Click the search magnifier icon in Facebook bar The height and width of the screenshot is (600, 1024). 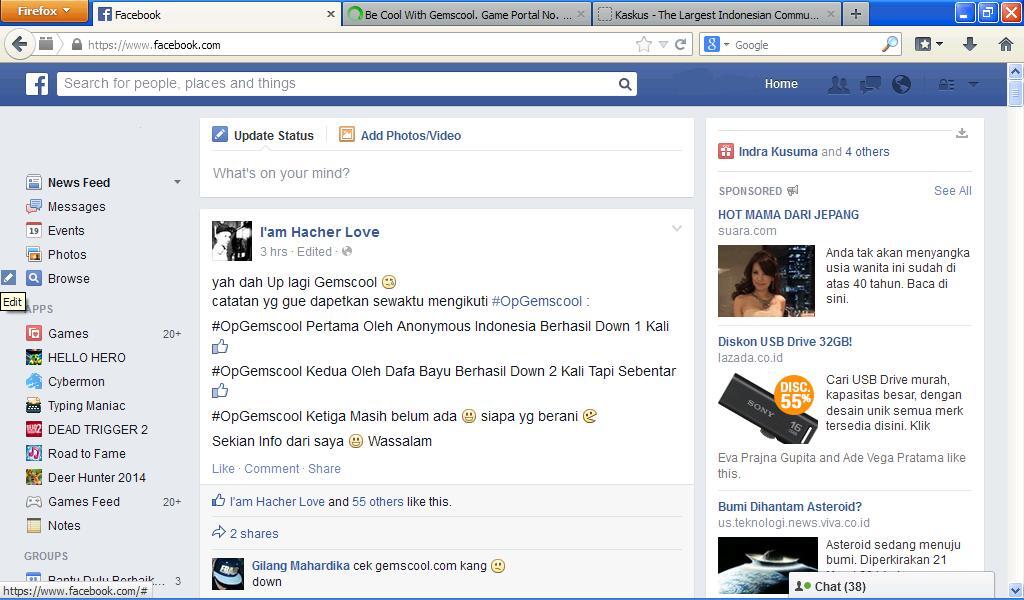[x=625, y=84]
